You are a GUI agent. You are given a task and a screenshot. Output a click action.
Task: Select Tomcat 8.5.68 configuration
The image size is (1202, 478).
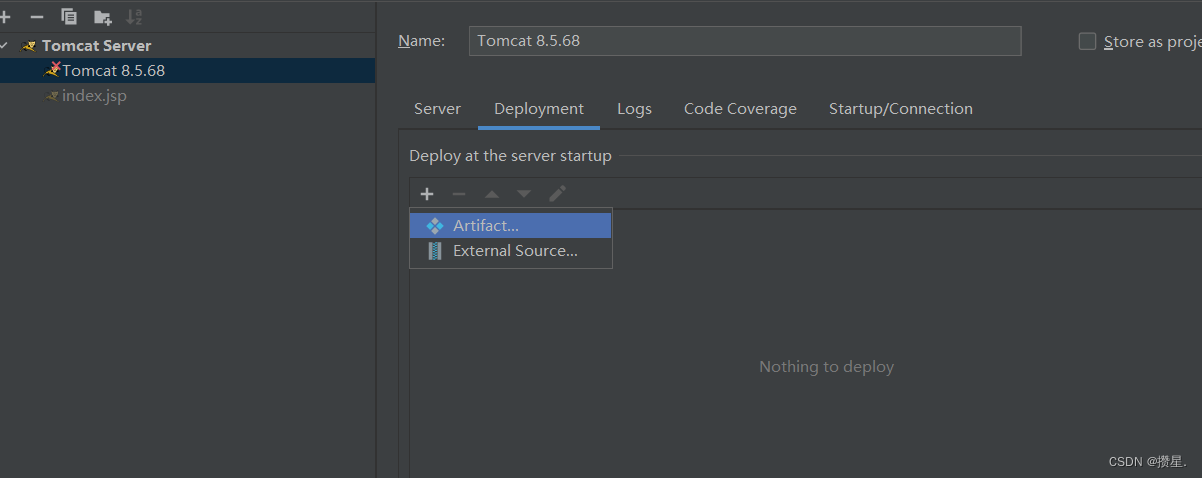click(x=187, y=71)
